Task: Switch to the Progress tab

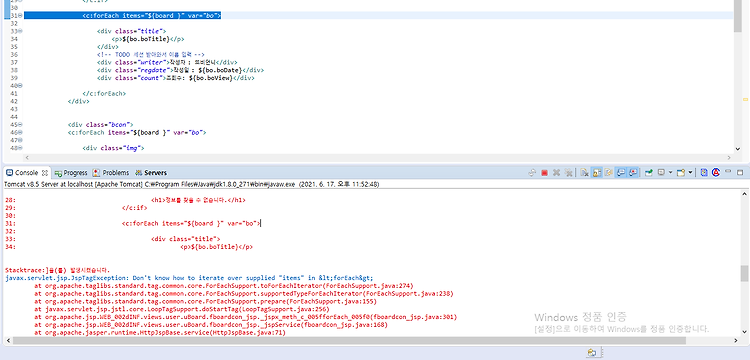Action: pos(71,173)
